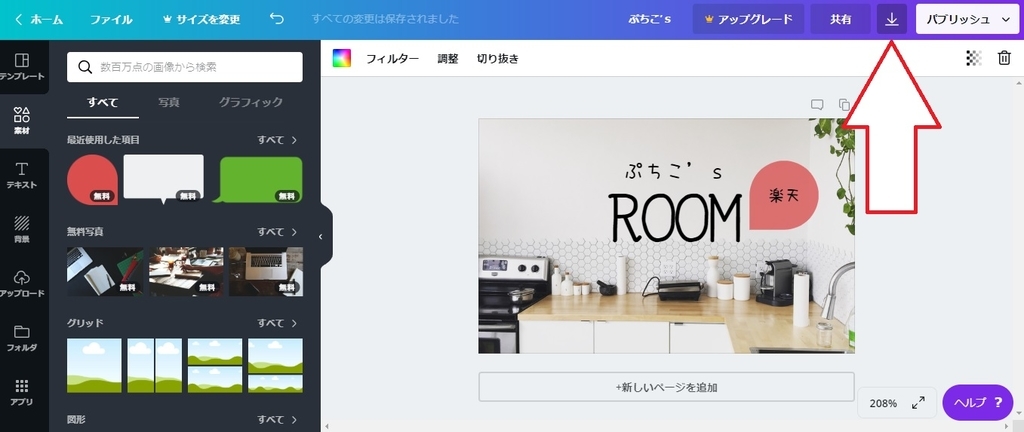Expand すべて for グリッド
1024x432 pixels.
[278, 323]
